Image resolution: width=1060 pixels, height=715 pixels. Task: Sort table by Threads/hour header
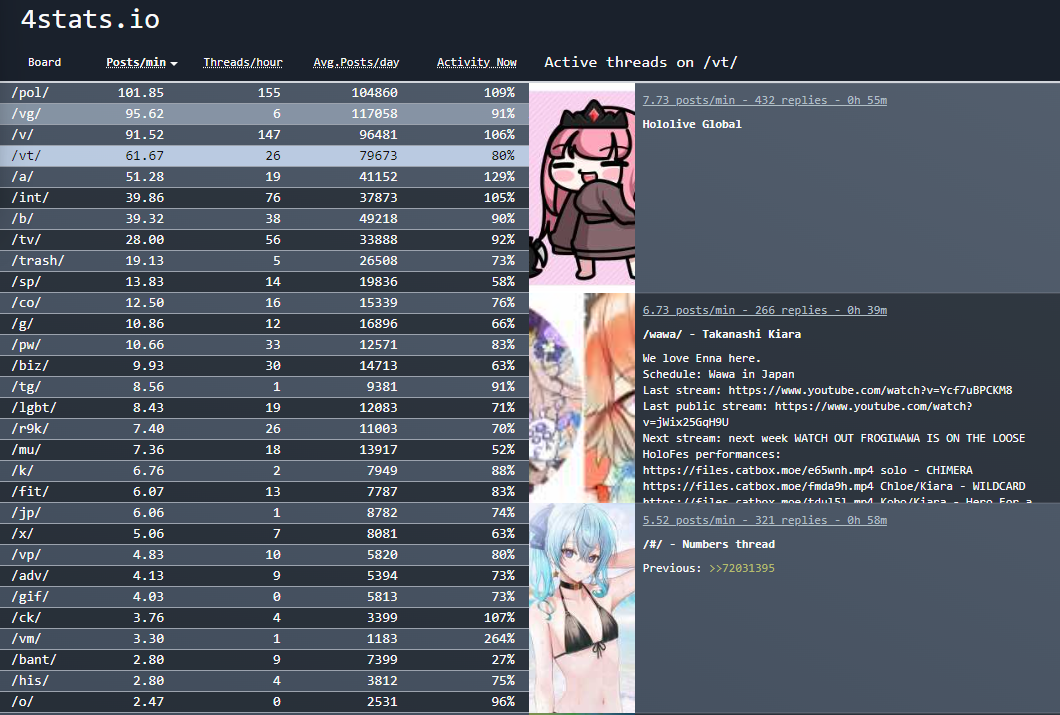243,62
